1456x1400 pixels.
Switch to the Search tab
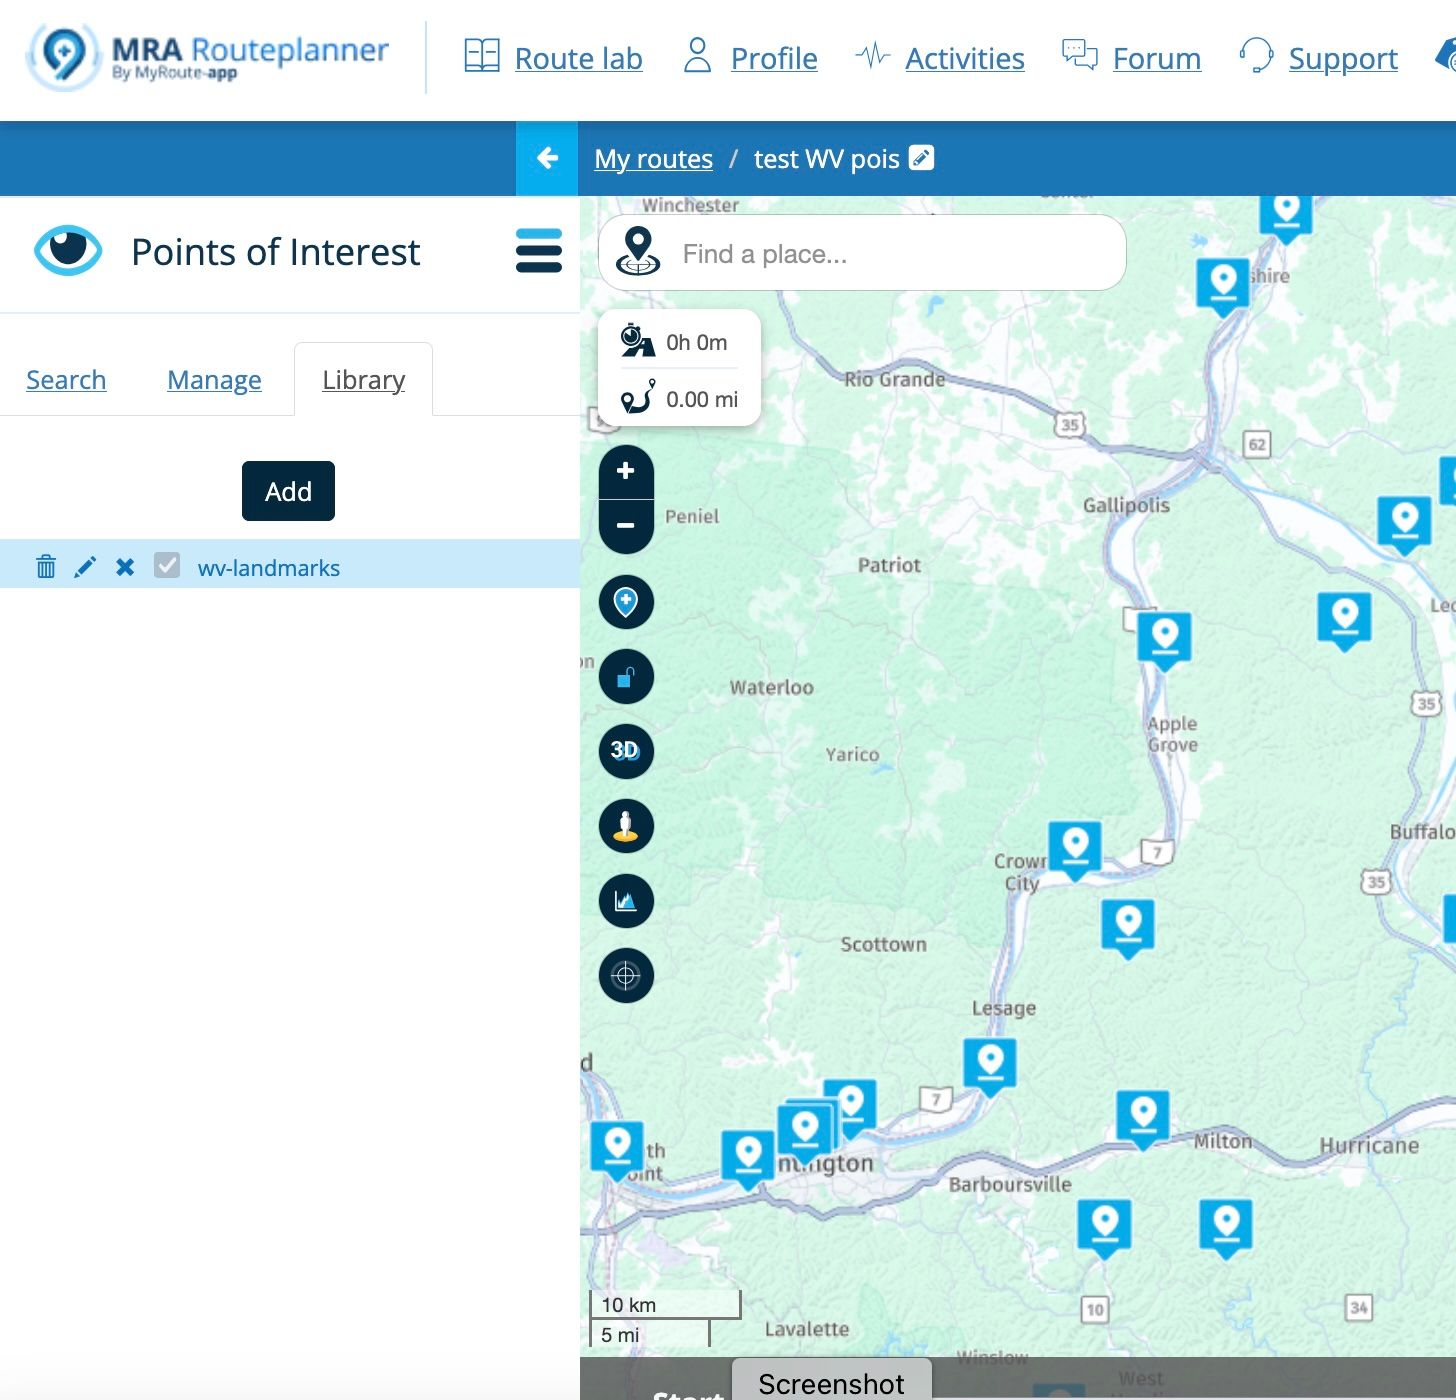(x=66, y=380)
